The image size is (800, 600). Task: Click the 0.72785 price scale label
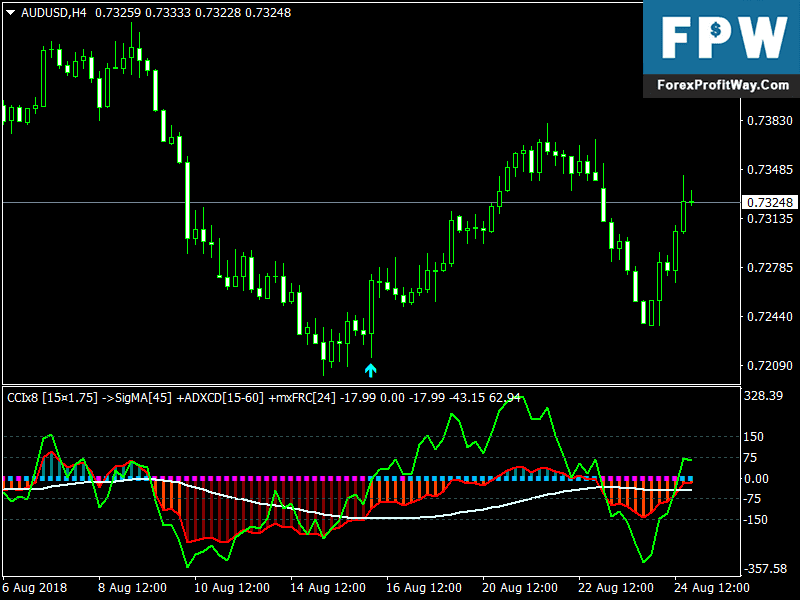point(769,268)
